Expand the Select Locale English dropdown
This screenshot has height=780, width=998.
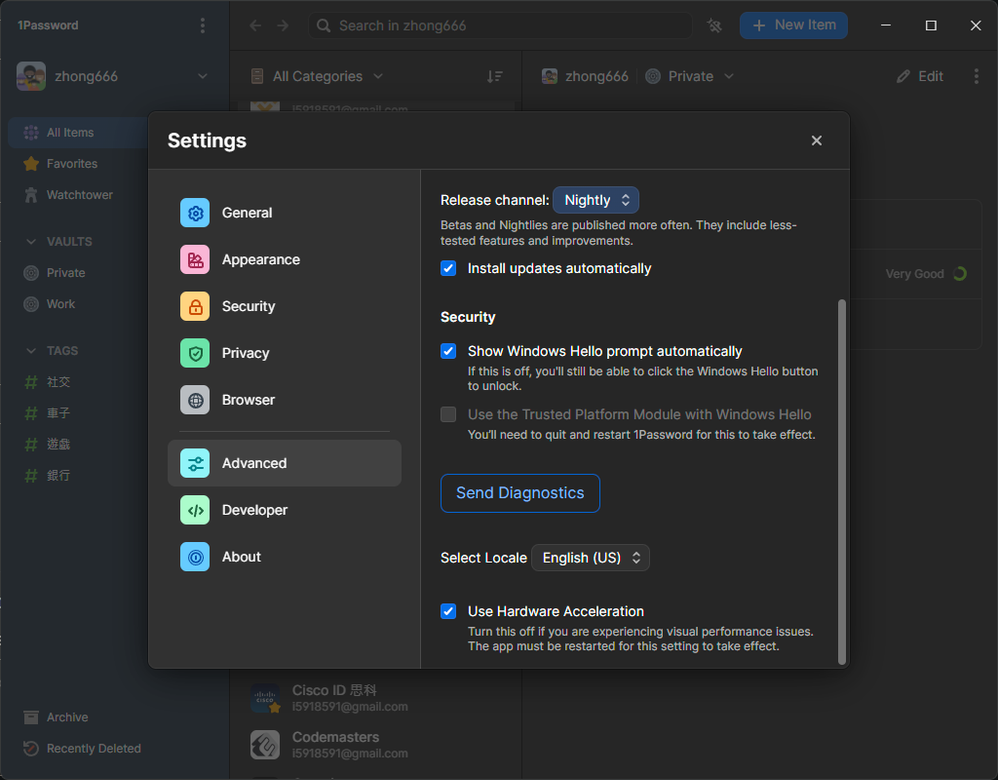[x=590, y=558]
